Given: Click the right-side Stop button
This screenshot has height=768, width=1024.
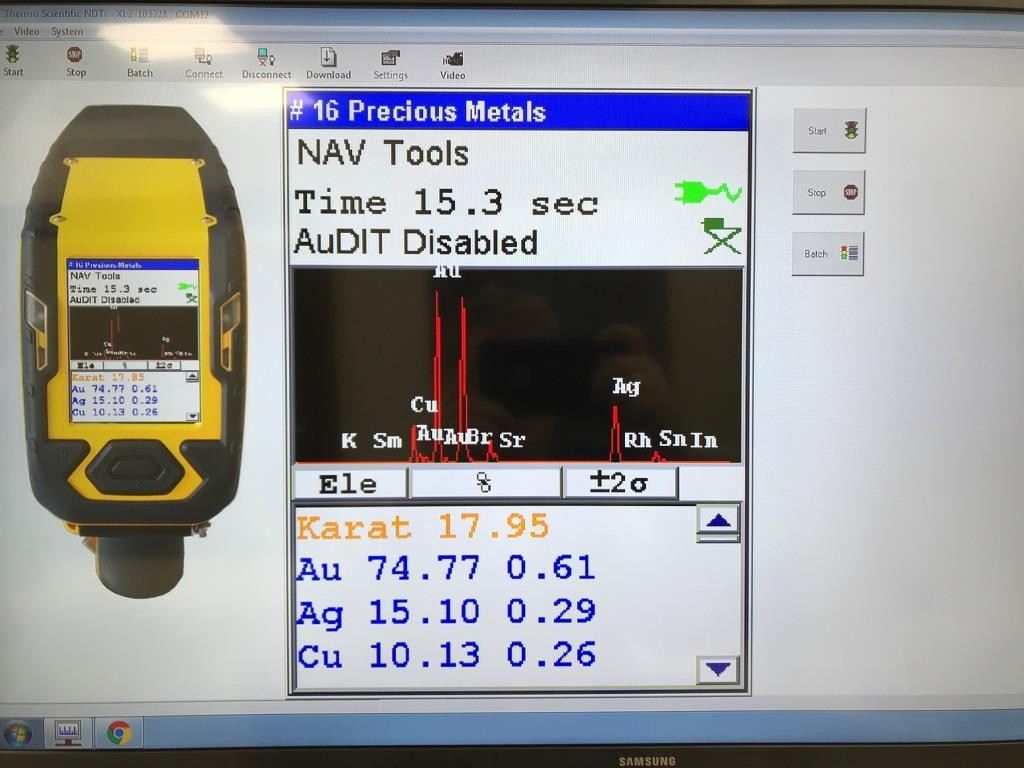Looking at the screenshot, I should pyautogui.click(x=829, y=193).
